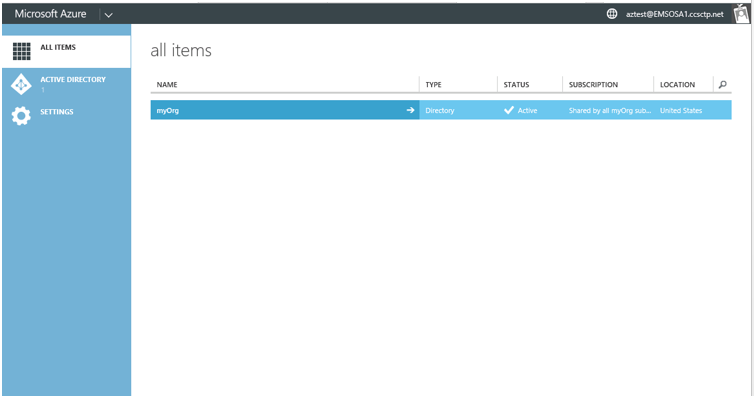This screenshot has height=396, width=754.
Task: Open account aztest@EMSOSA1.ccsctp.net menu
Action: (675, 14)
